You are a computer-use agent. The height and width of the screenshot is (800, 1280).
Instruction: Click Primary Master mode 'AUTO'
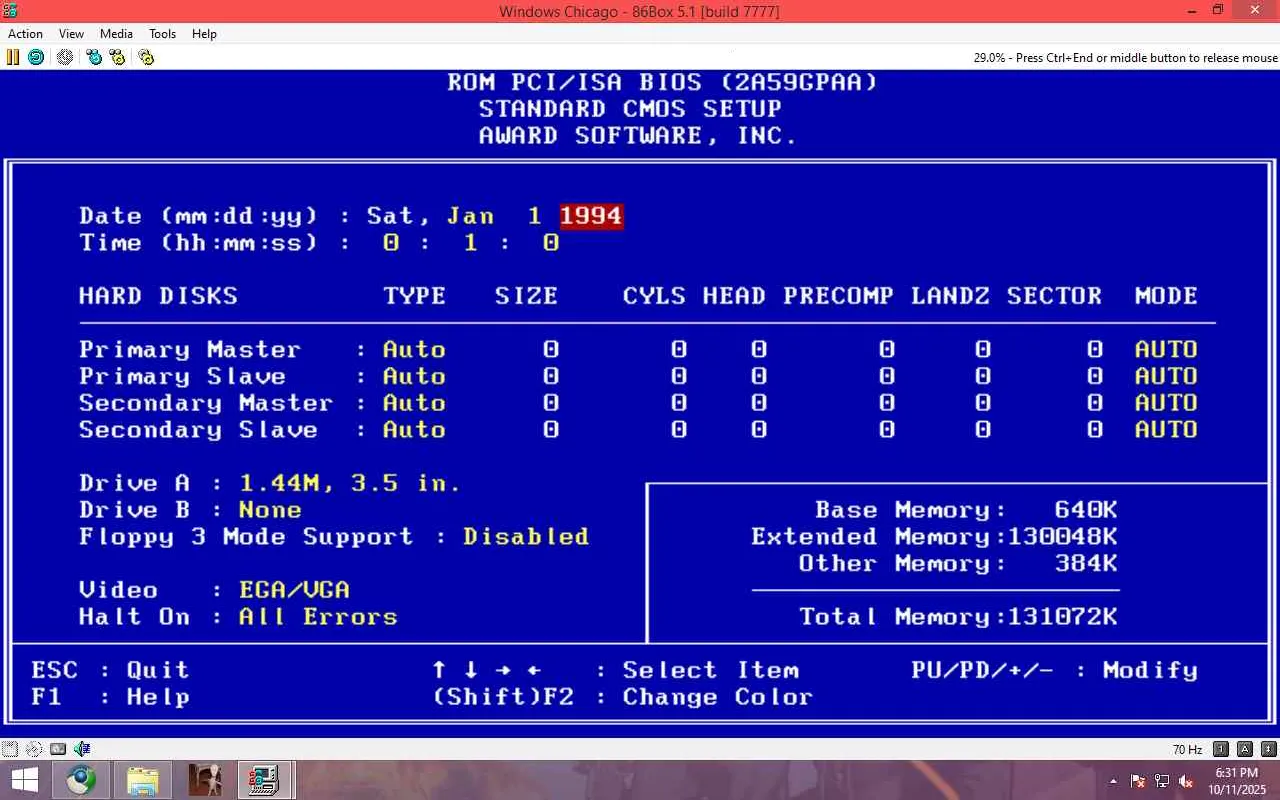point(1166,350)
